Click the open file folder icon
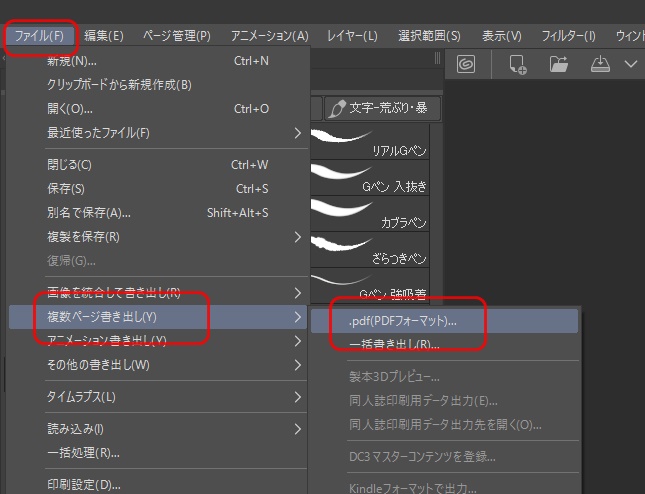The height and width of the screenshot is (494, 645). click(x=559, y=64)
